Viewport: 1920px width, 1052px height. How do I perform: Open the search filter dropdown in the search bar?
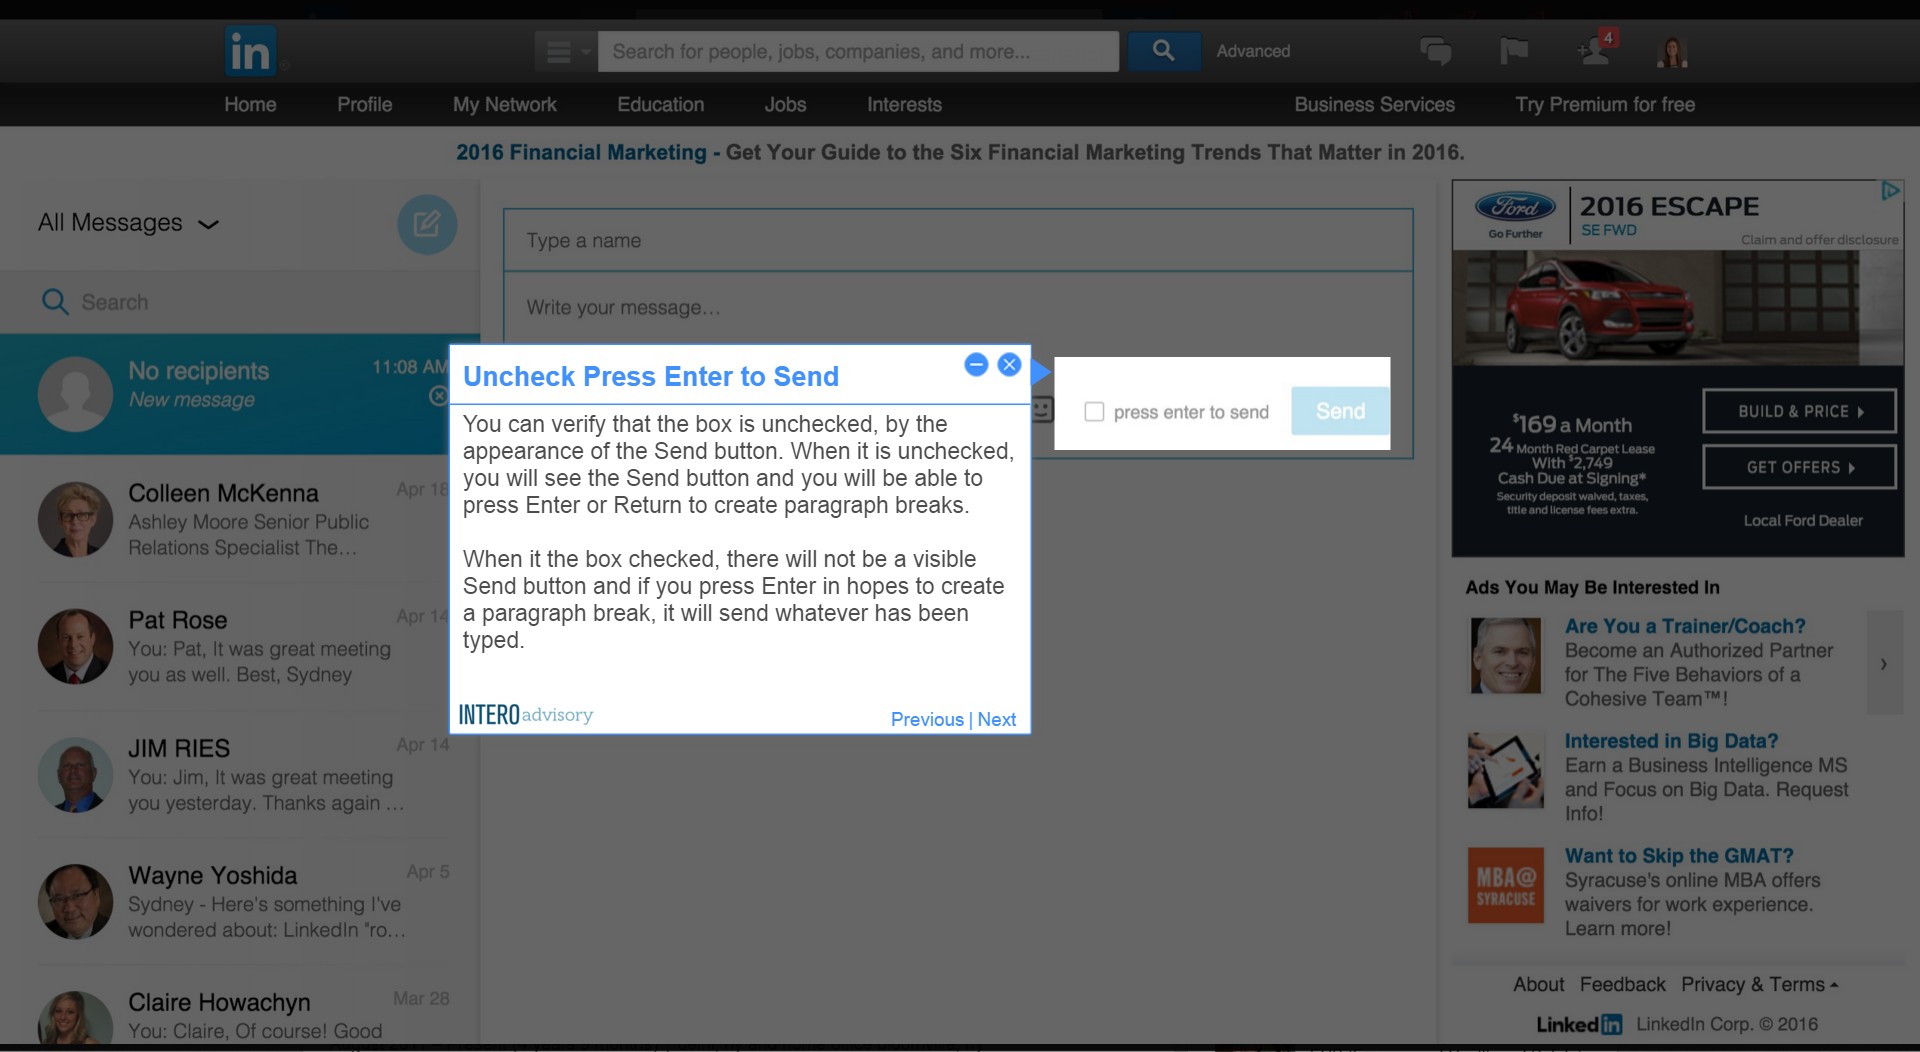pos(566,51)
